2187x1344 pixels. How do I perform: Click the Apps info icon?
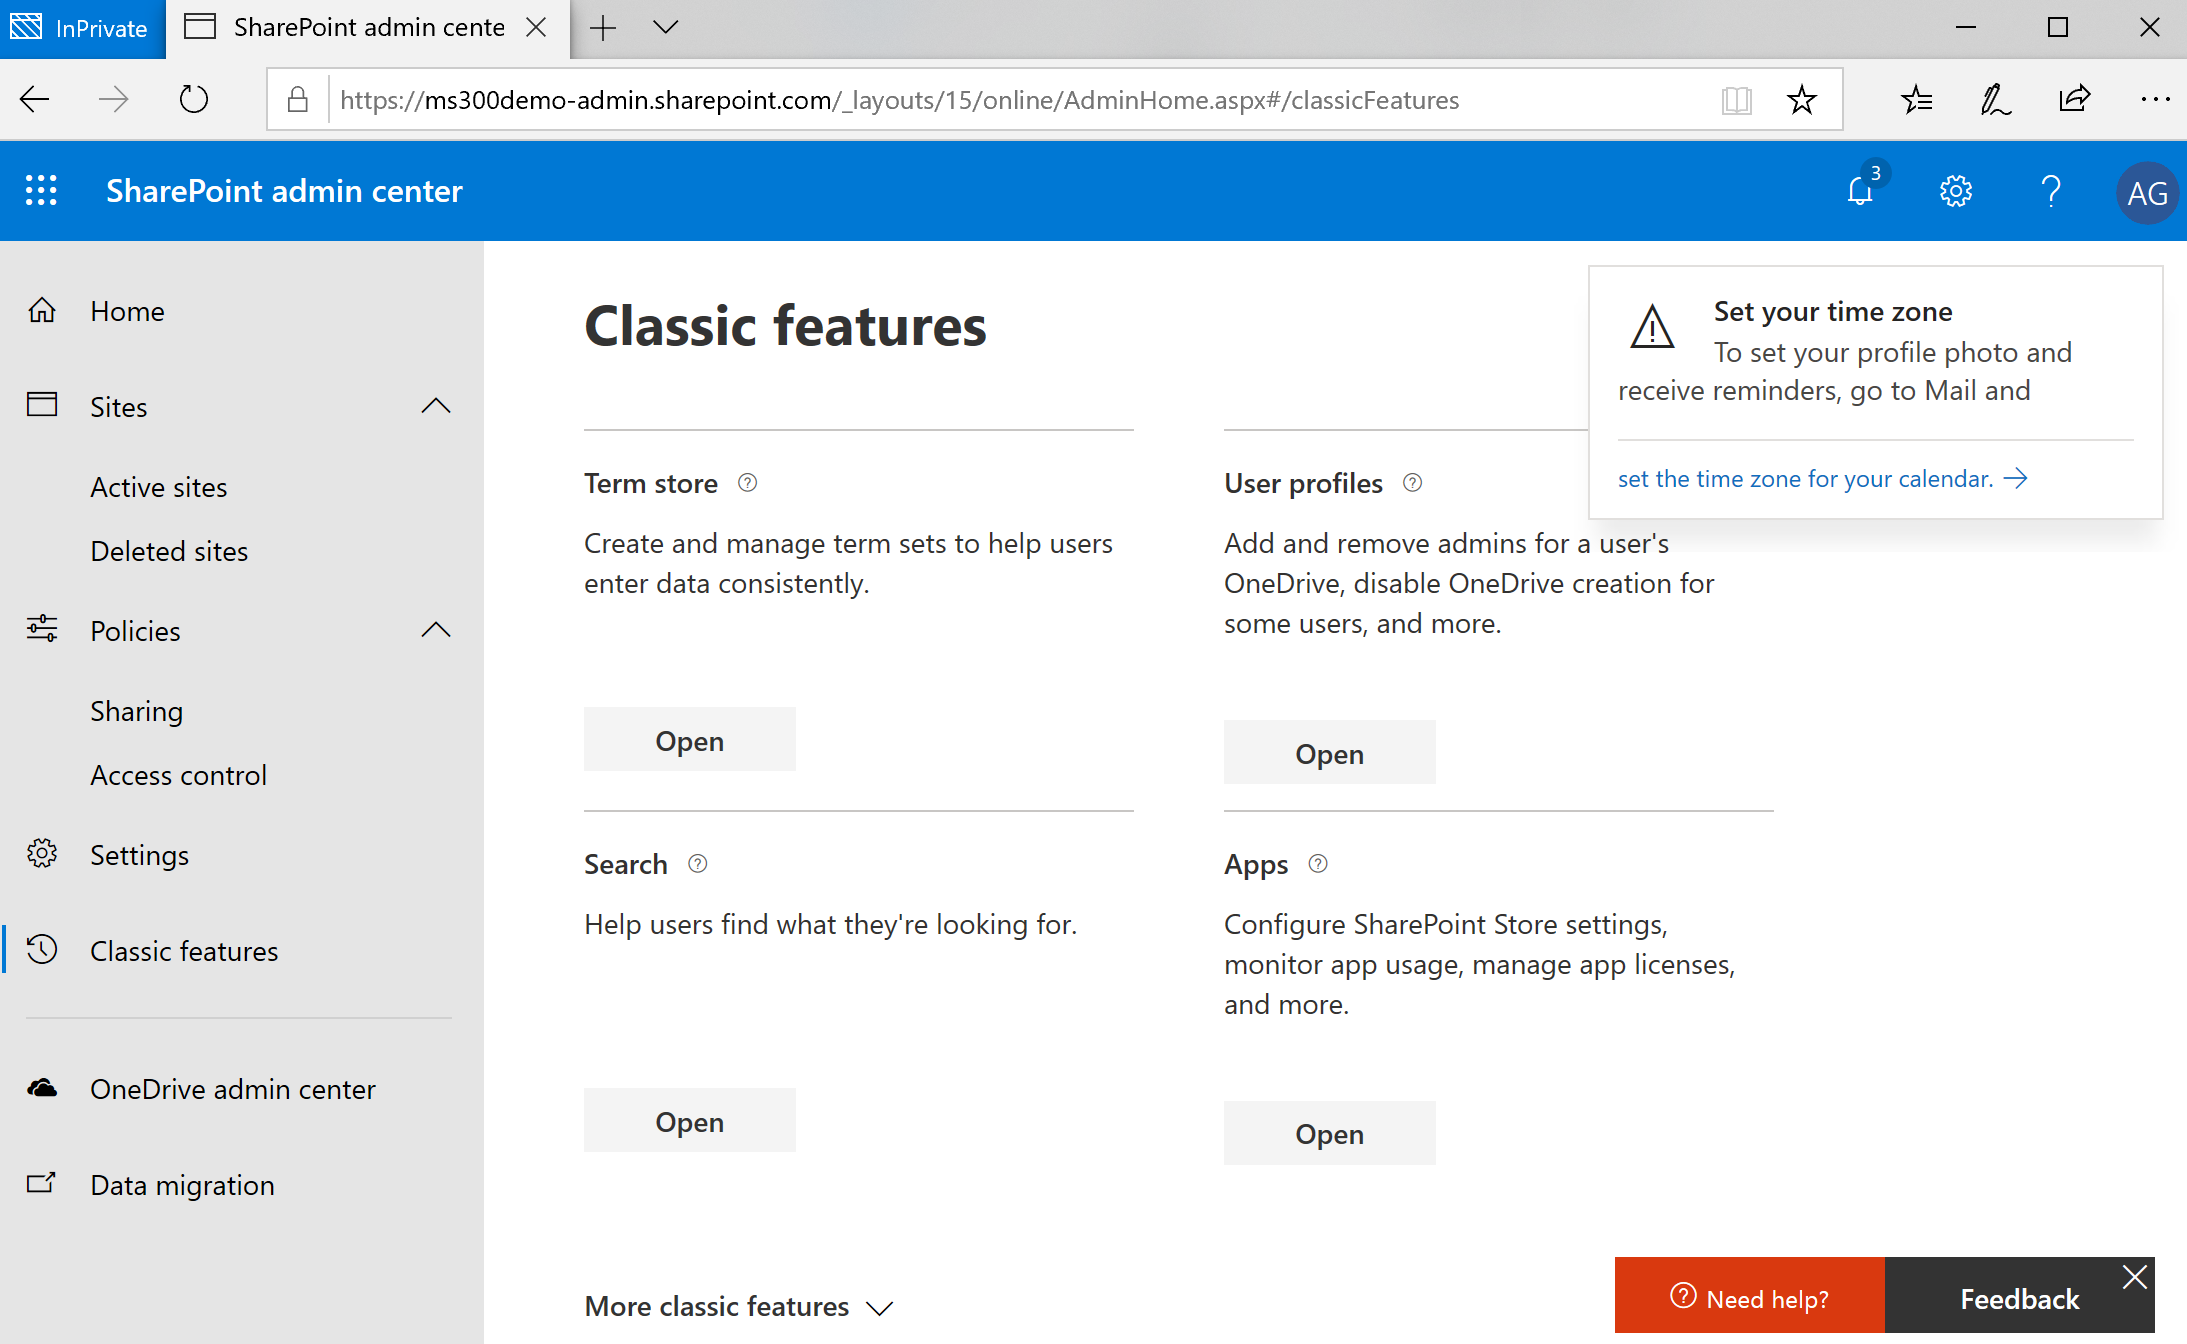click(x=1318, y=864)
